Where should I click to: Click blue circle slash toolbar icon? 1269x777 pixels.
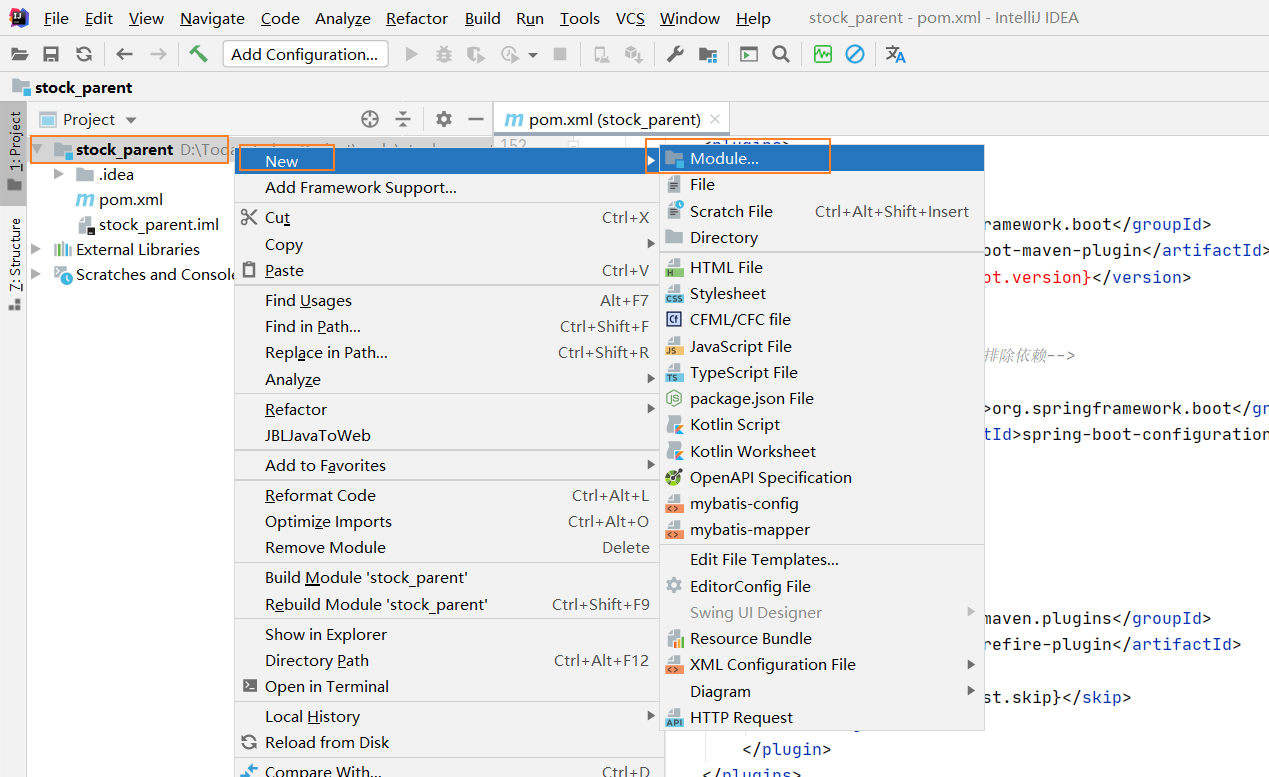855,54
